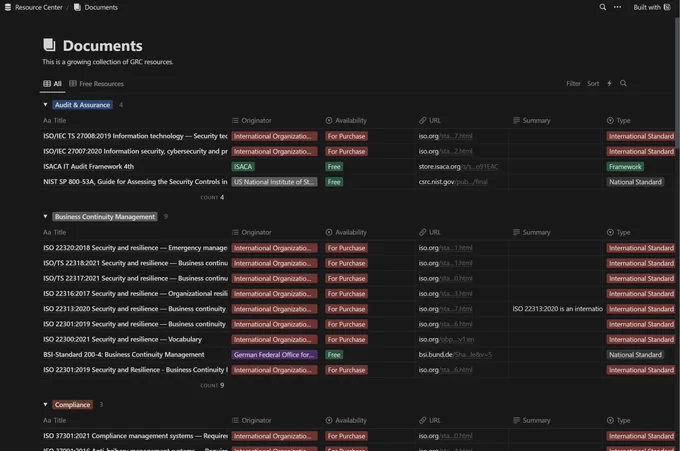This screenshot has height=451, width=680.
Task: Click the lightning bolt automations icon
Action: [609, 83]
